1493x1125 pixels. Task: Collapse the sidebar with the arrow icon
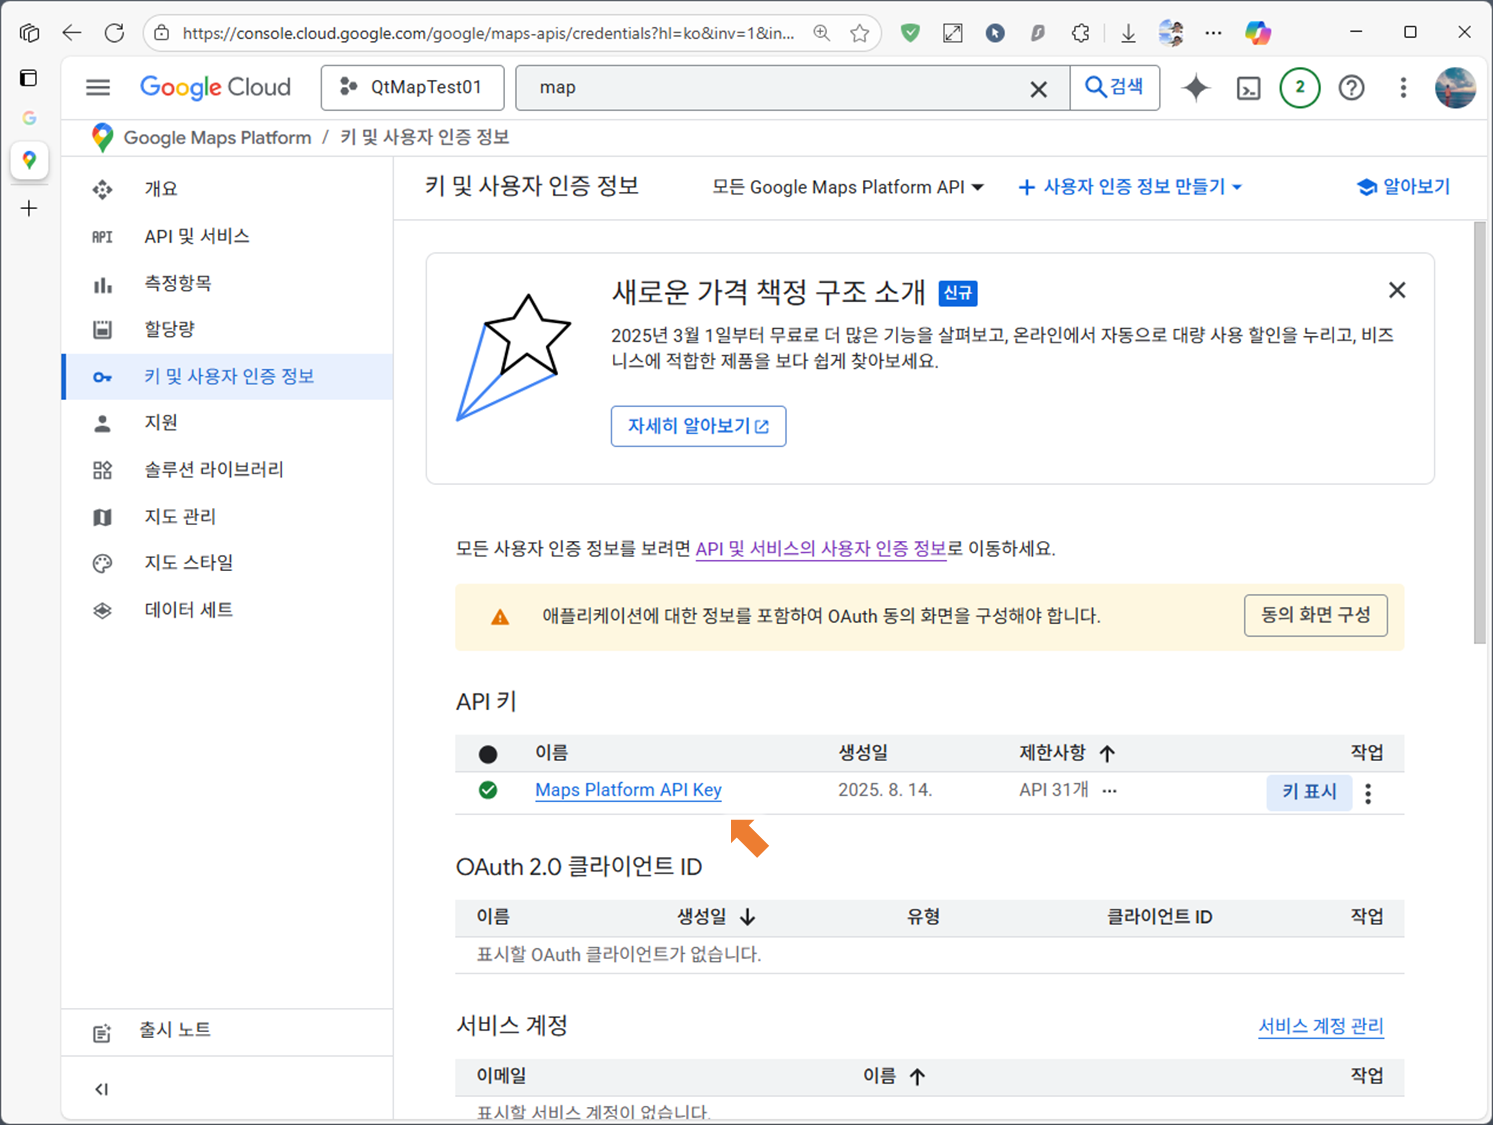[101, 1089]
